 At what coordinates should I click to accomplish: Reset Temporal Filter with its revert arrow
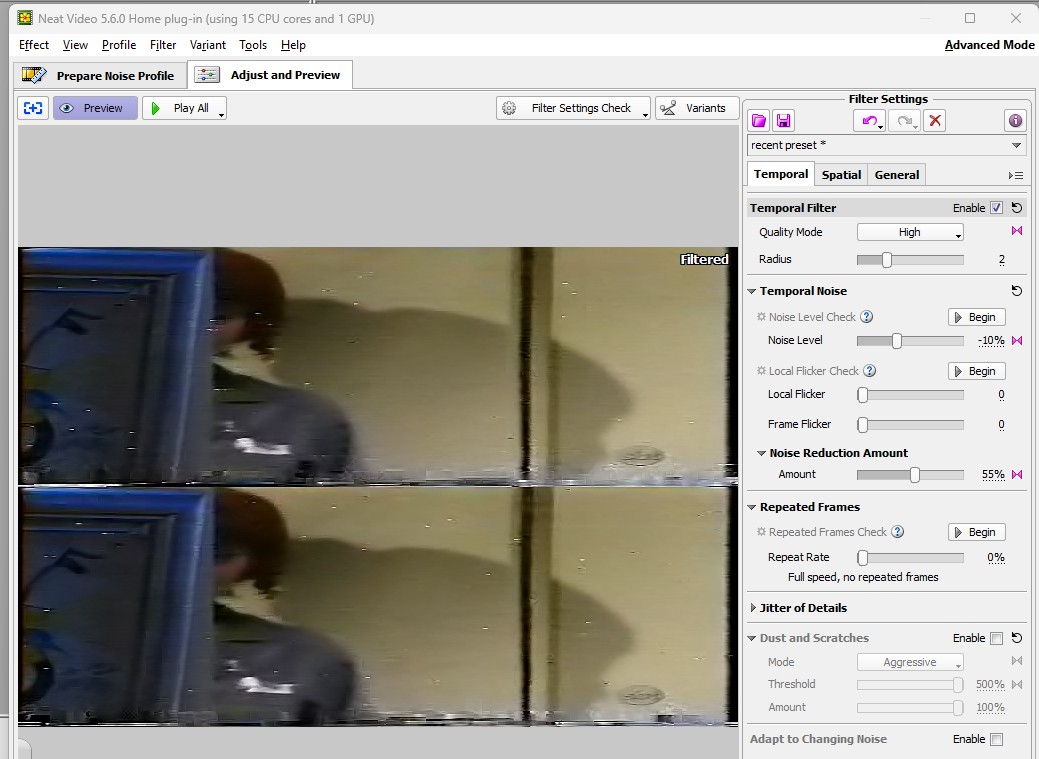(x=1017, y=208)
